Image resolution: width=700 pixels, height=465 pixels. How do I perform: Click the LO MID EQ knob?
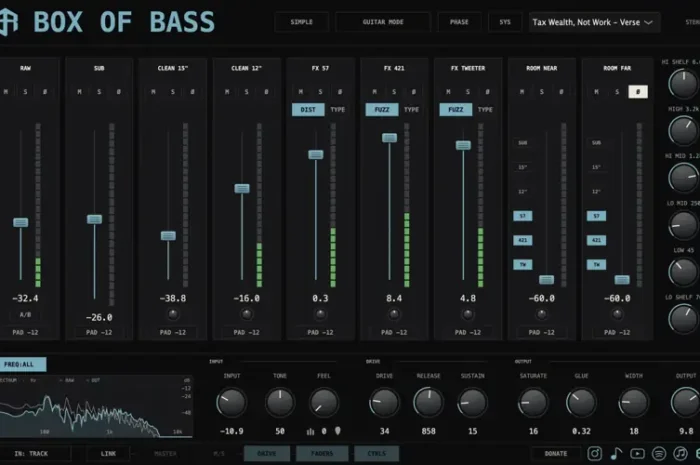click(x=683, y=224)
